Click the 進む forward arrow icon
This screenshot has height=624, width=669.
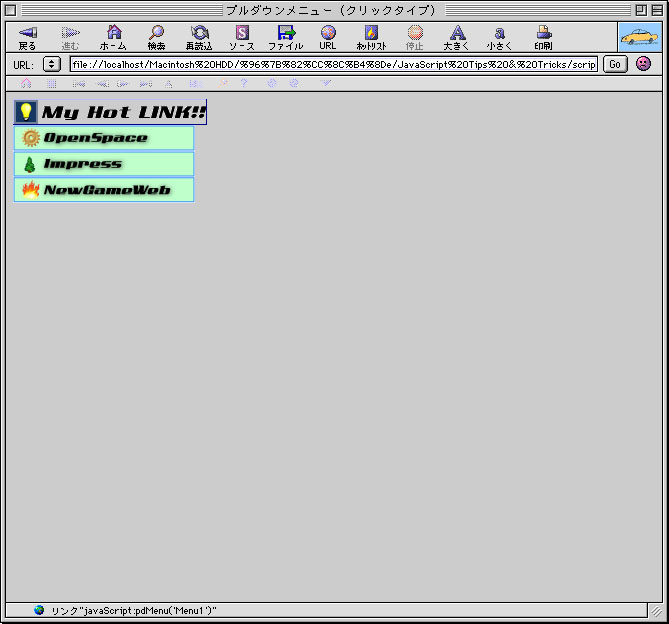pyautogui.click(x=70, y=32)
